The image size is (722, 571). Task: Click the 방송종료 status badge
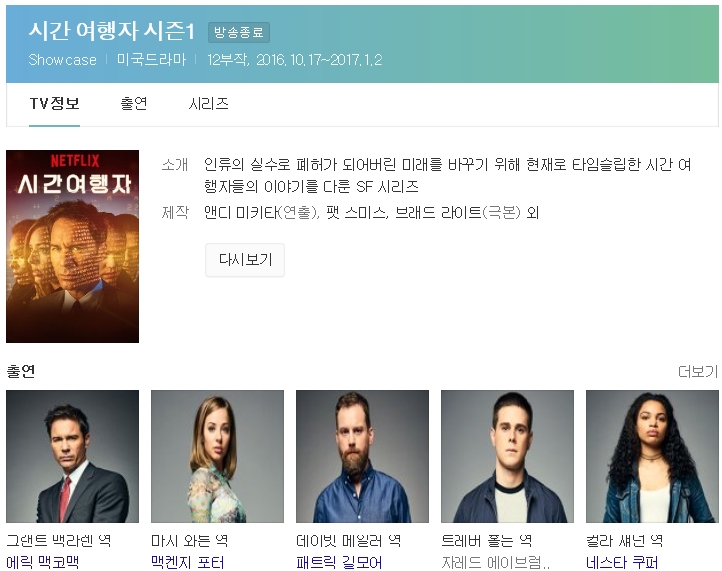point(239,32)
